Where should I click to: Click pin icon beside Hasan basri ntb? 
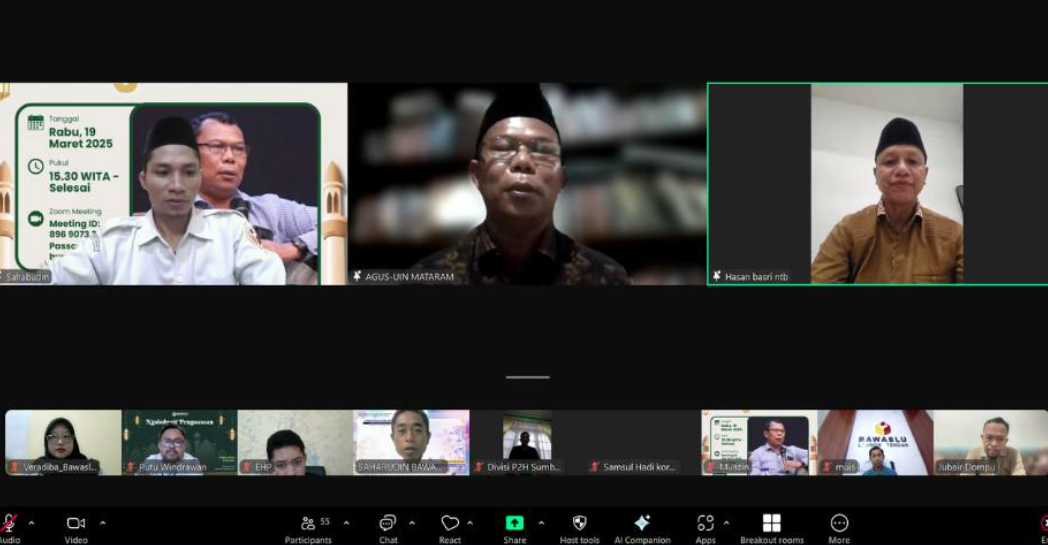[x=717, y=276]
